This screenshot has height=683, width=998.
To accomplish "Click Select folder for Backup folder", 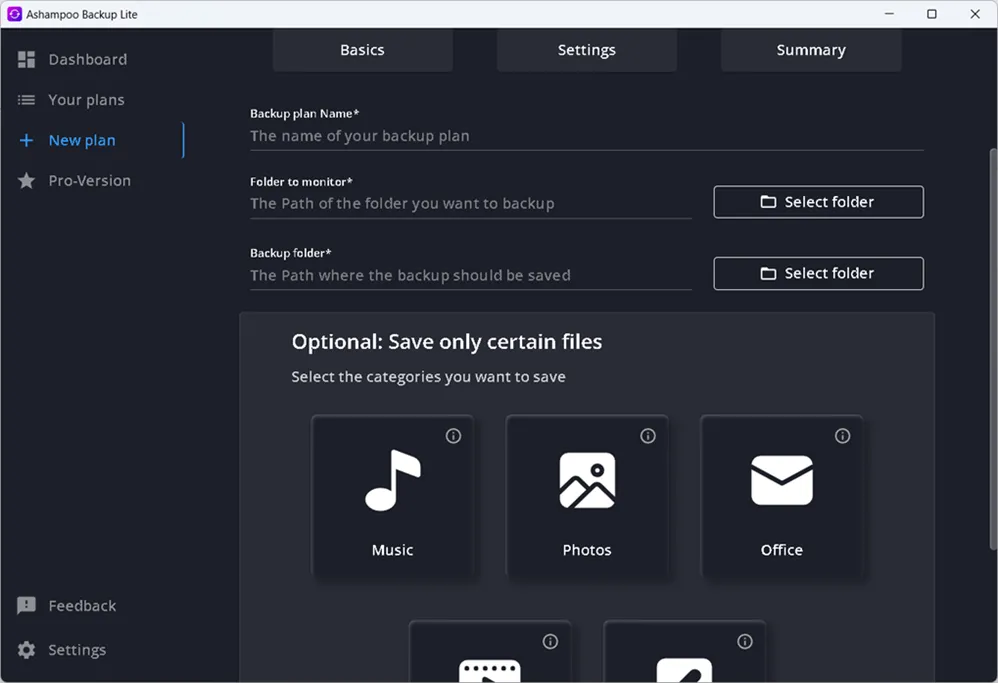I will pyautogui.click(x=818, y=273).
